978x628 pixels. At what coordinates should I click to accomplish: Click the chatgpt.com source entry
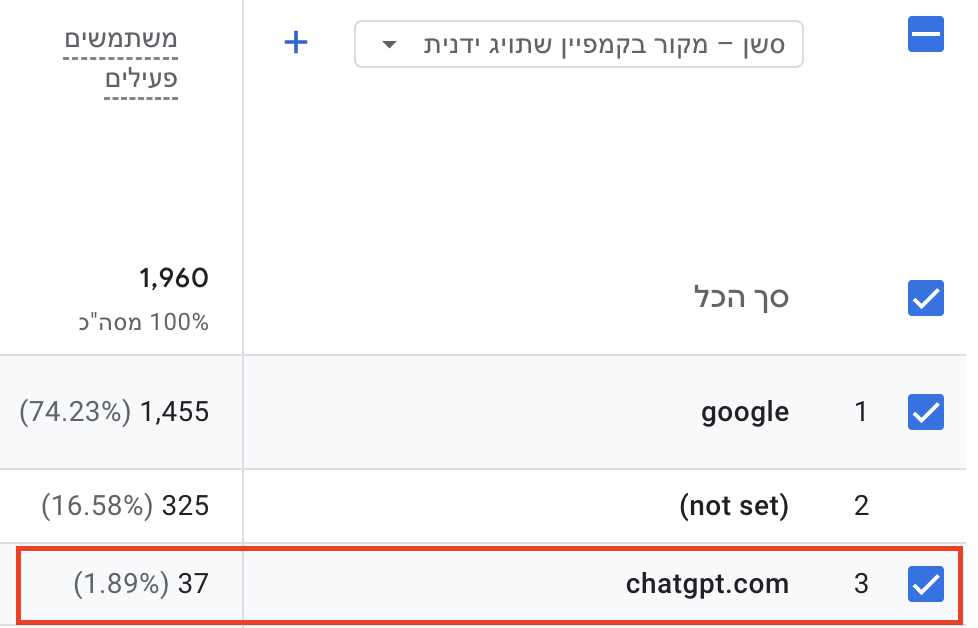pyautogui.click(x=708, y=583)
